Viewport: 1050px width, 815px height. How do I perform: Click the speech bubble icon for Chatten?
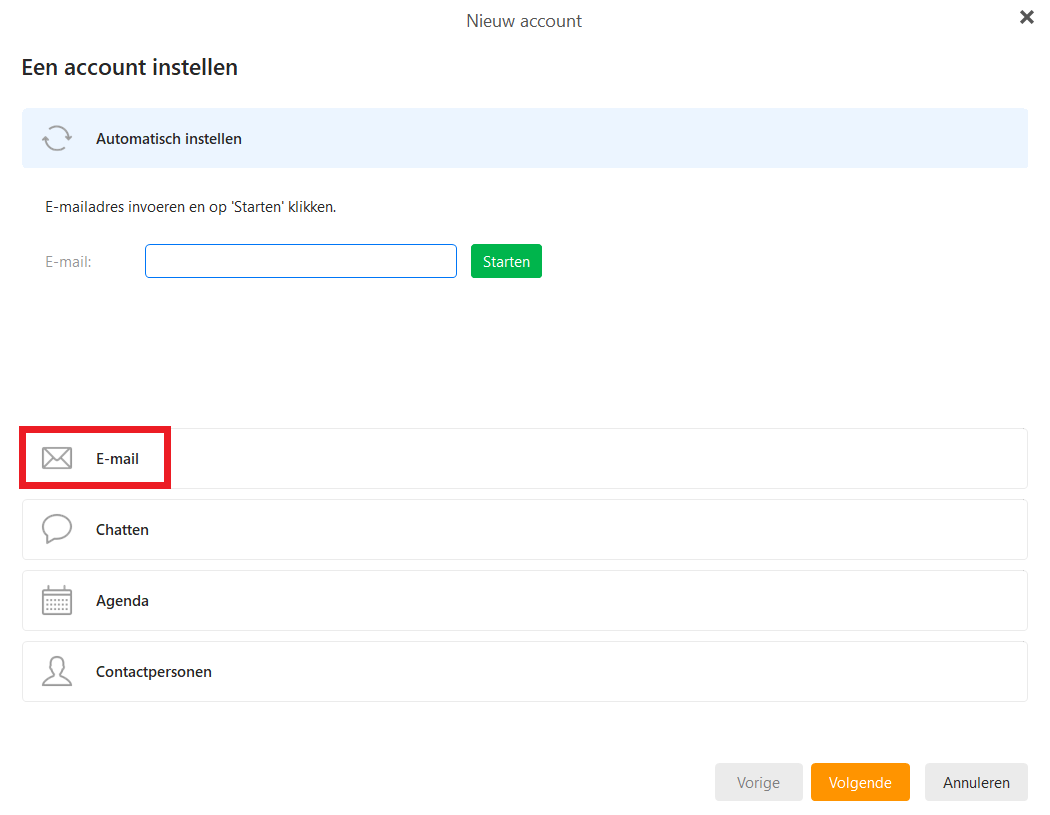point(57,529)
